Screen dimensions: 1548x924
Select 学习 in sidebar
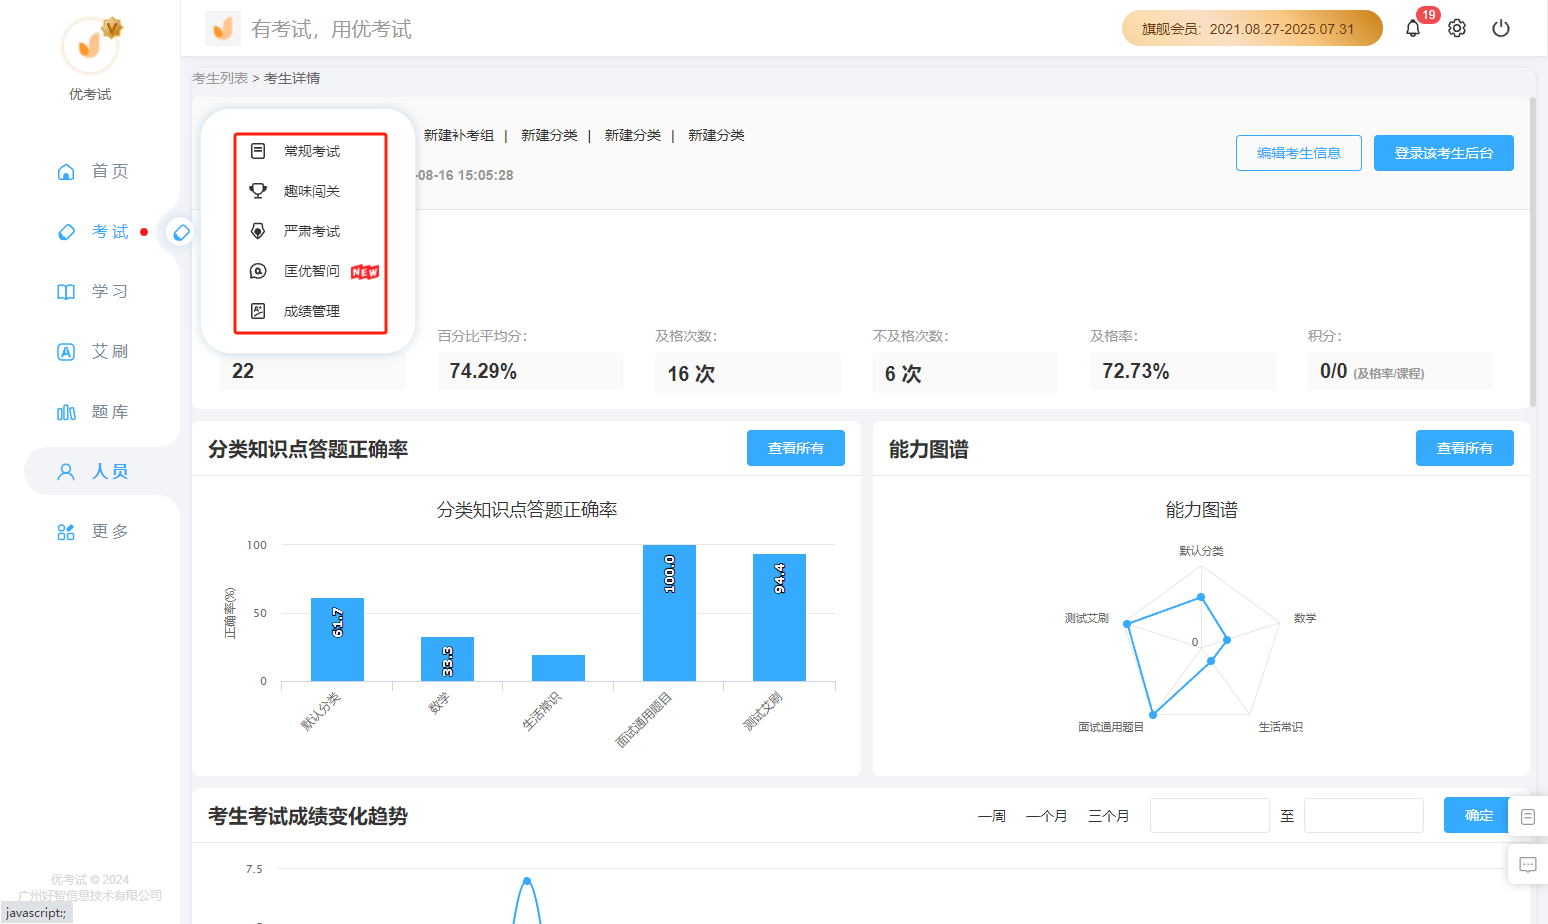point(110,291)
